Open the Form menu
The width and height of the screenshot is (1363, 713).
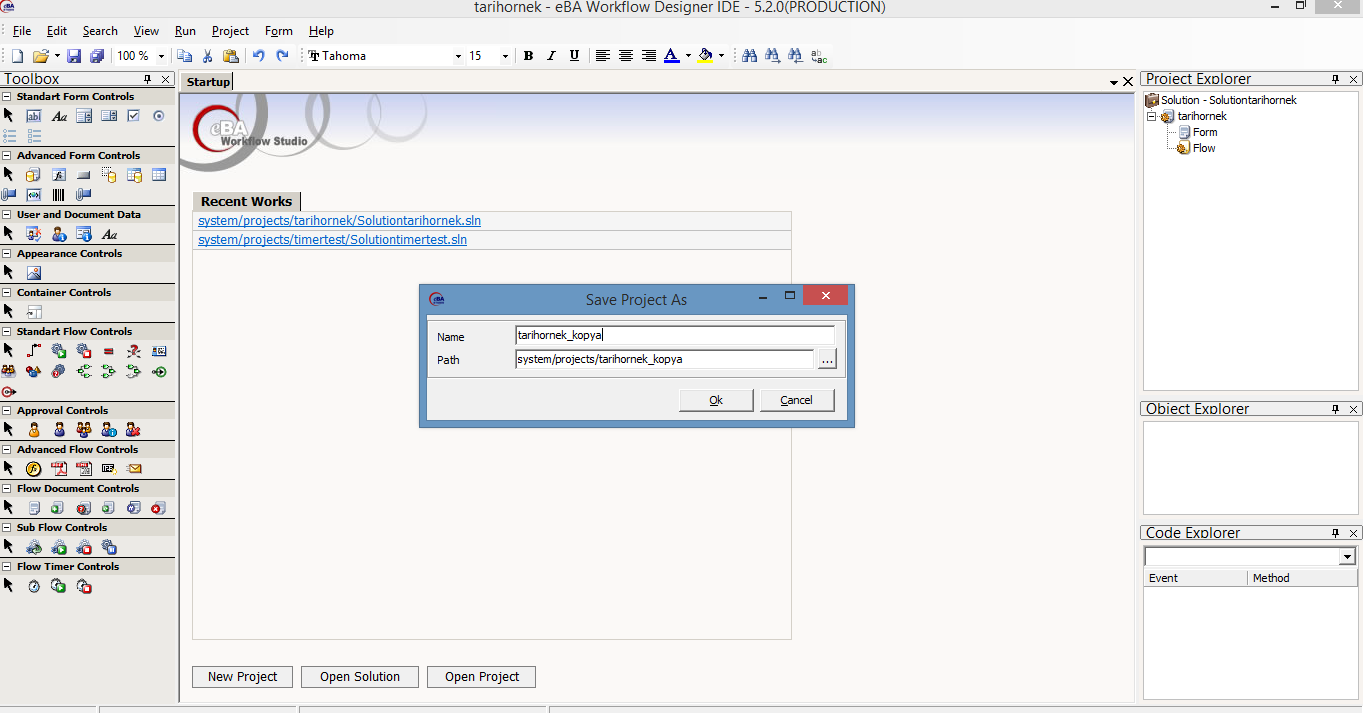[x=279, y=31]
